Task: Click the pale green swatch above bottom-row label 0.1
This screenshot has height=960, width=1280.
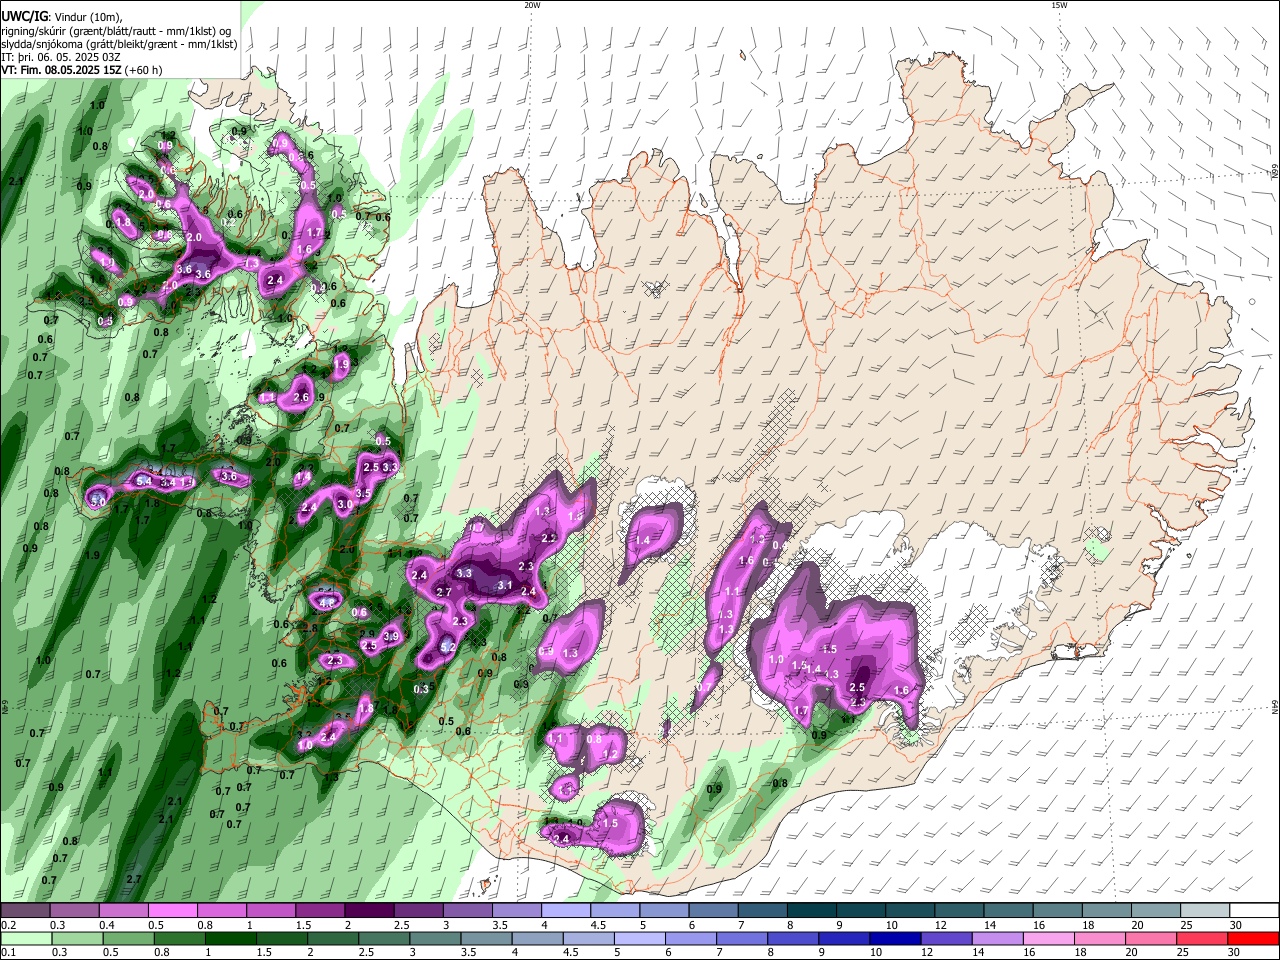Action: pos(26,939)
